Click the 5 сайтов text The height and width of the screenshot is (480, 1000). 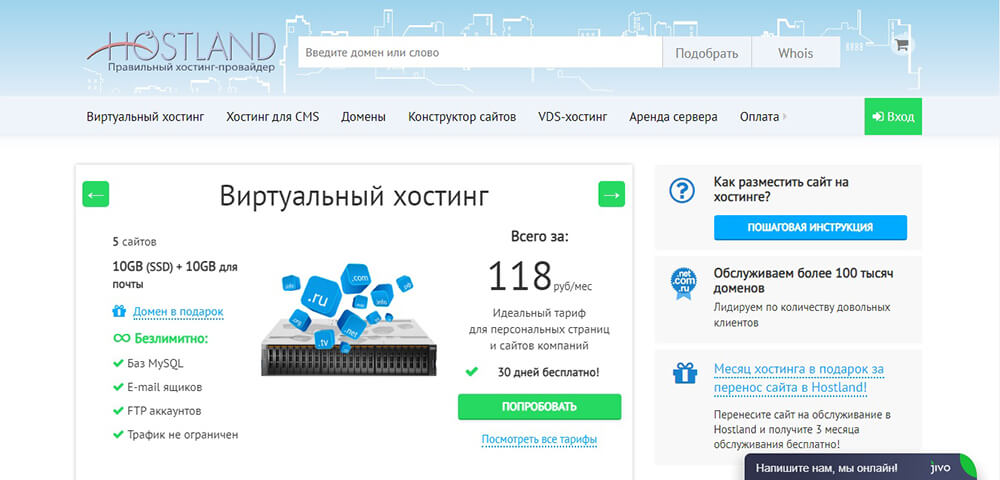click(135, 242)
